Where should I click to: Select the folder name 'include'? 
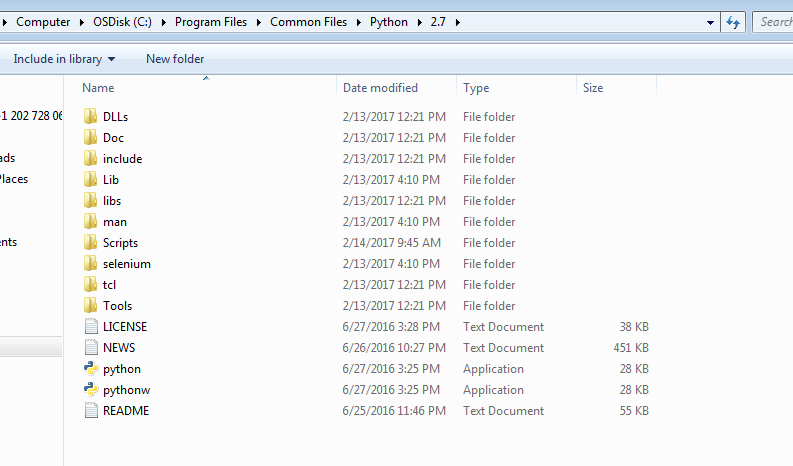122,158
